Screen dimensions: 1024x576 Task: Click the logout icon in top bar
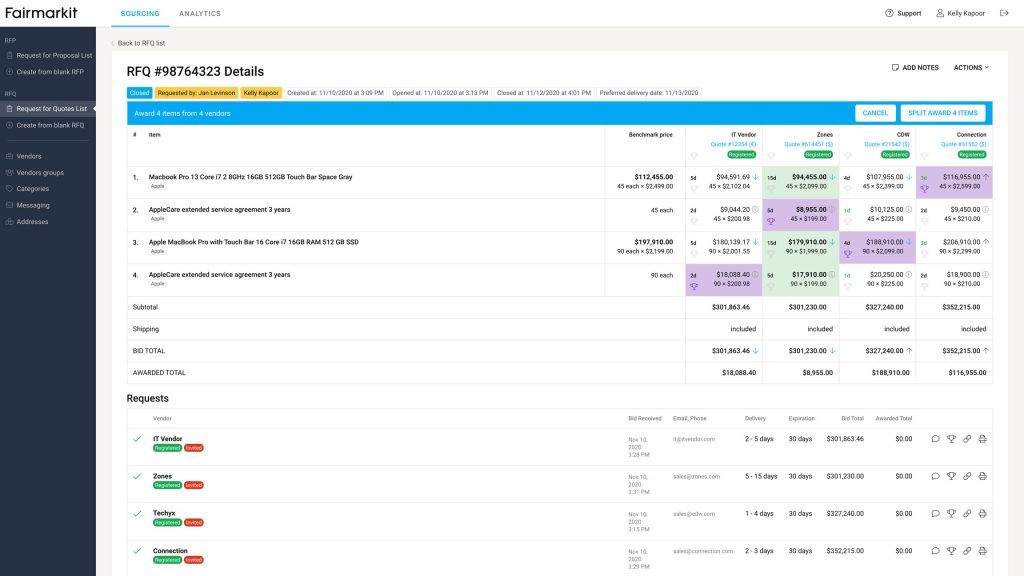pos(1004,13)
